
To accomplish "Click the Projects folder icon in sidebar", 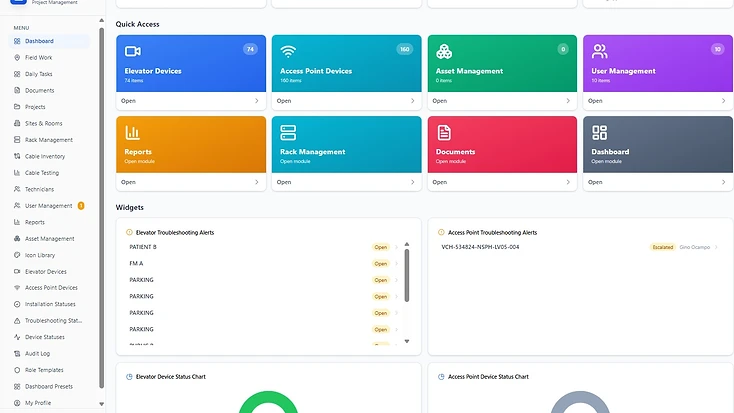I will click(17, 107).
